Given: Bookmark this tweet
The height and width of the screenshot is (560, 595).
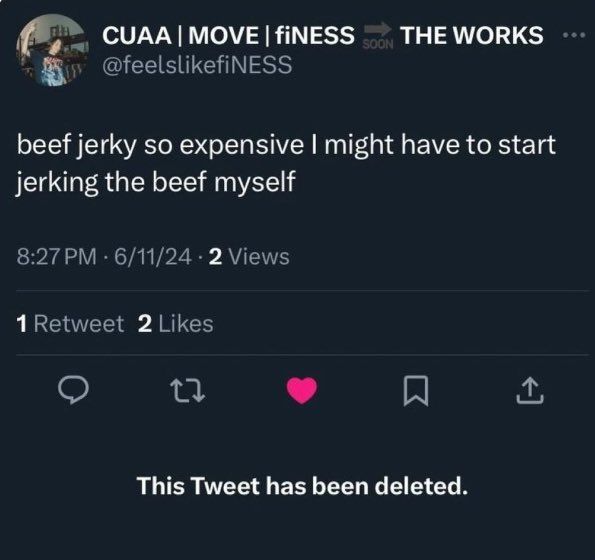Looking at the screenshot, I should click(416, 391).
